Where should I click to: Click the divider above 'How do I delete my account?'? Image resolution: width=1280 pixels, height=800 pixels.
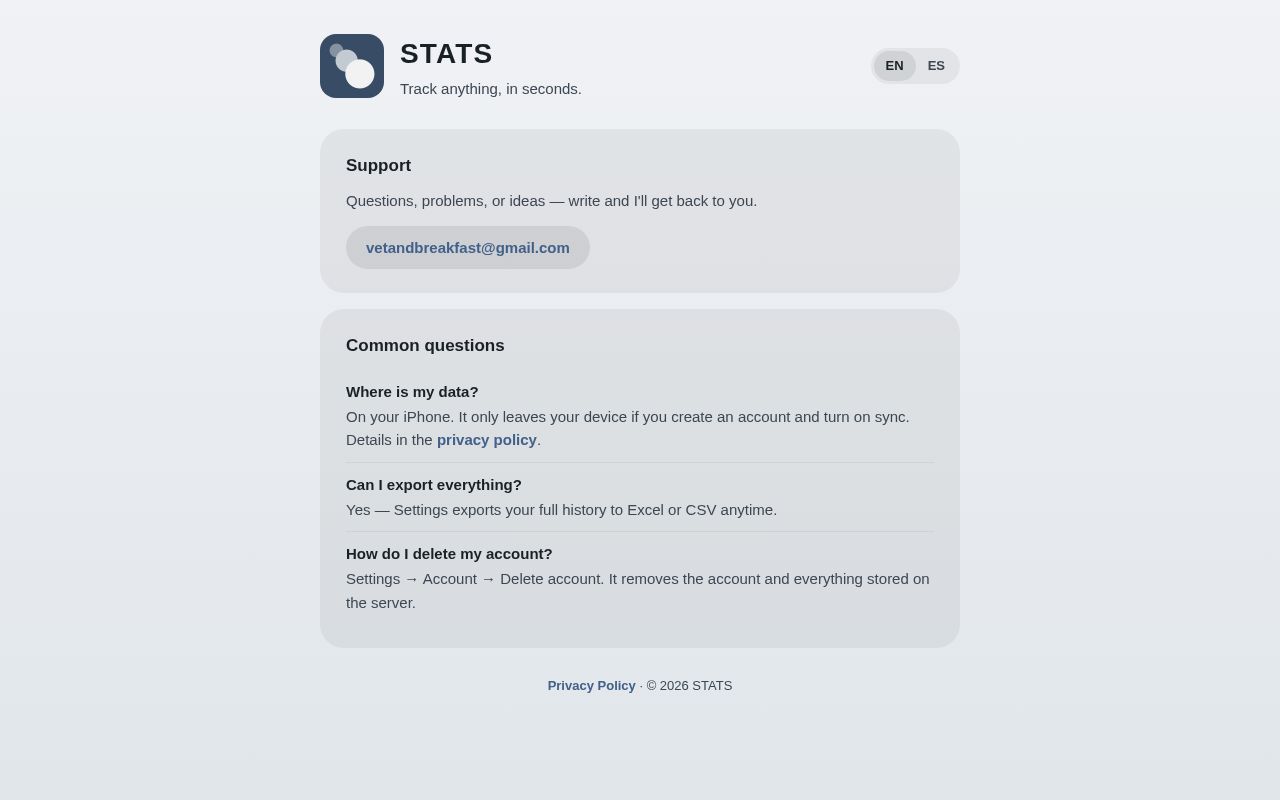click(x=640, y=531)
